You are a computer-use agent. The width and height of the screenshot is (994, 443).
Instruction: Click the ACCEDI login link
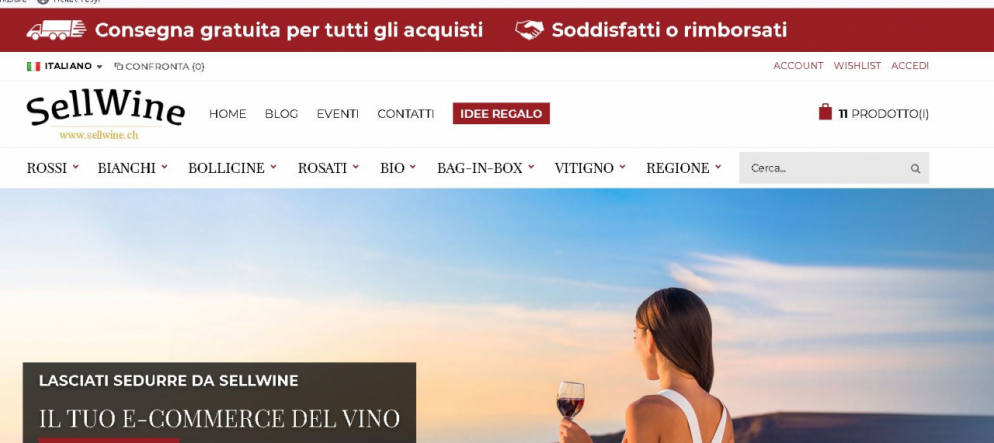pyautogui.click(x=910, y=66)
